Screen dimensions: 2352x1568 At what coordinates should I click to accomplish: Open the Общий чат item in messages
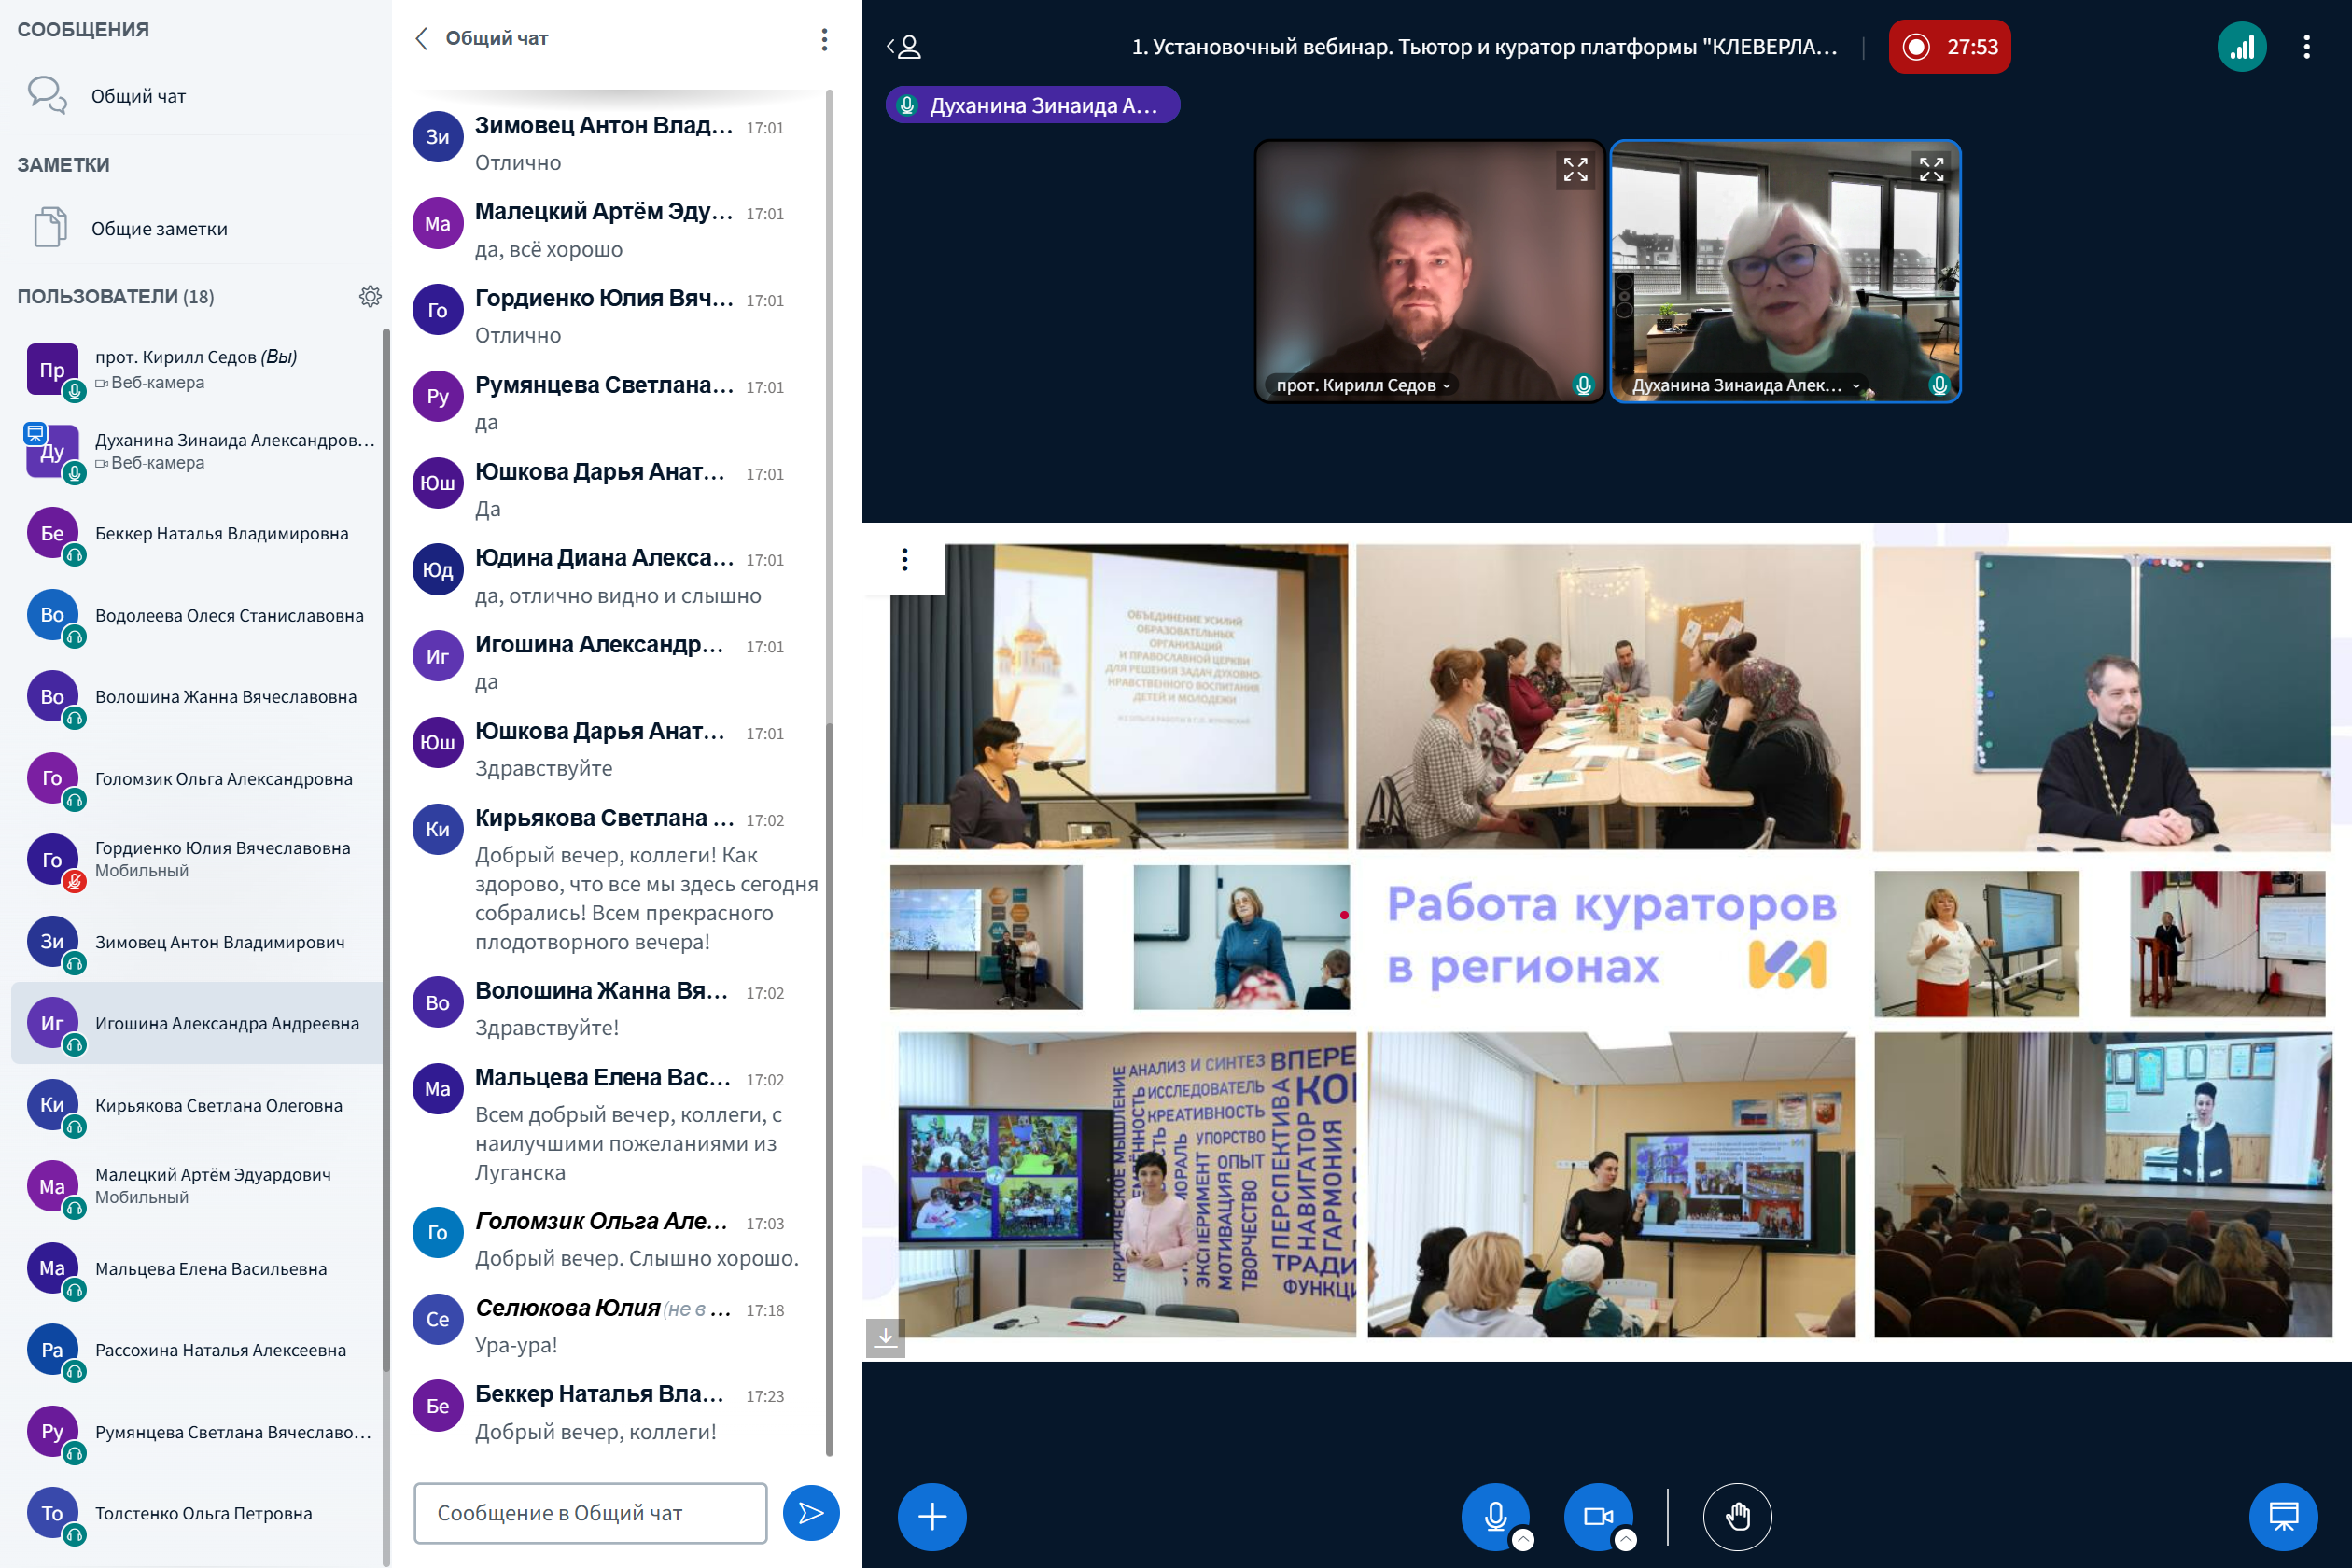tap(138, 96)
